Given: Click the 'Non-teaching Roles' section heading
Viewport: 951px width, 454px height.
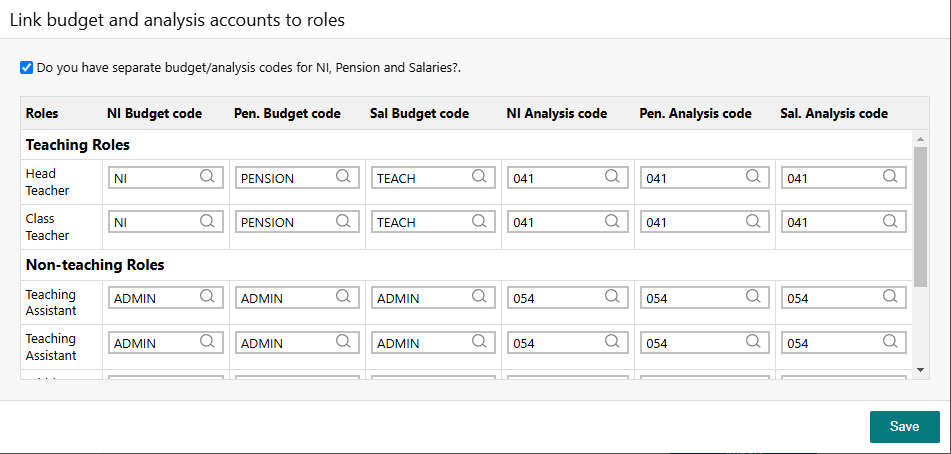Looking at the screenshot, I should (95, 265).
